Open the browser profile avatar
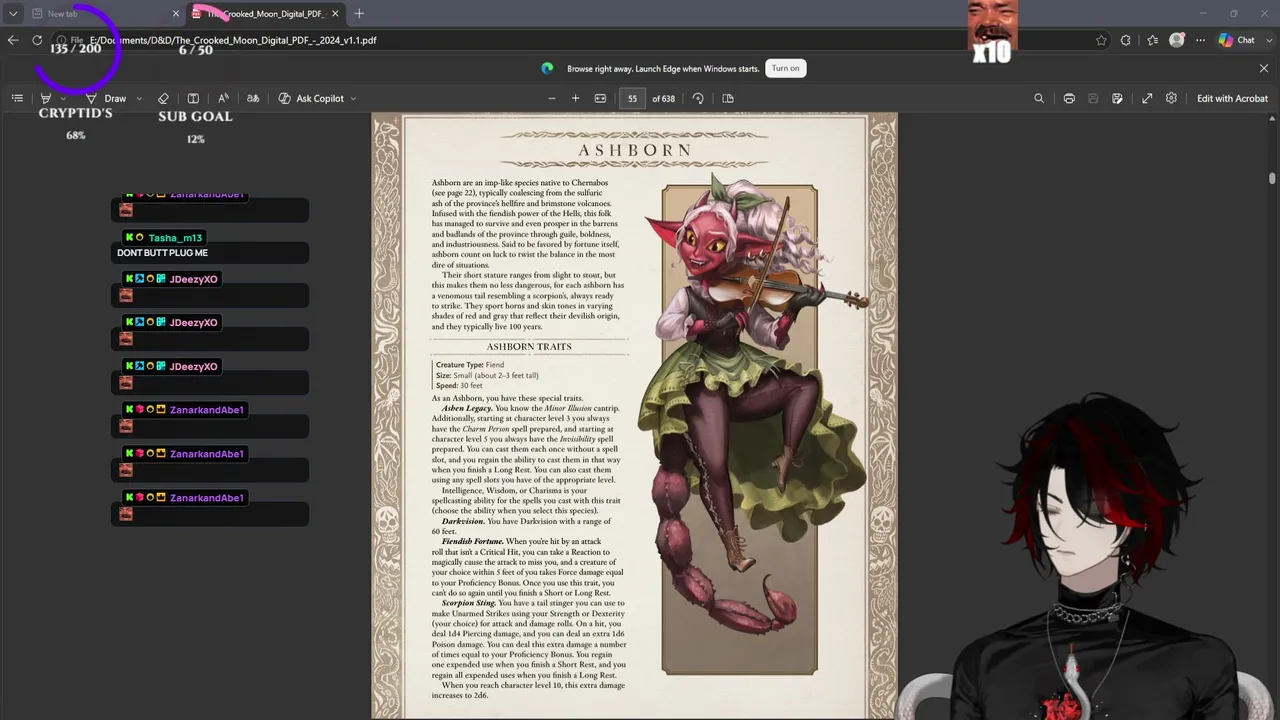Image resolution: width=1280 pixels, height=720 pixels. point(1177,40)
